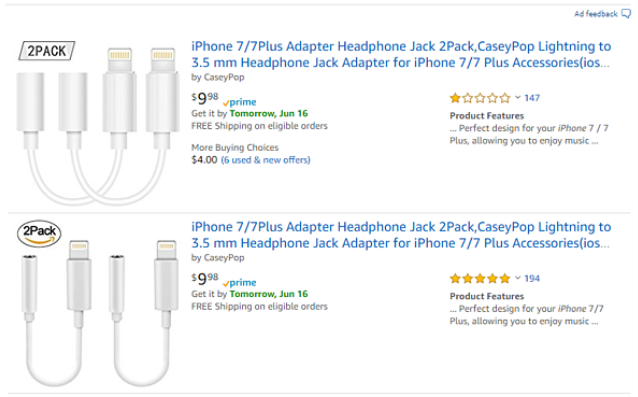Expand rating breakdown arrow next to 147

(x=518, y=97)
